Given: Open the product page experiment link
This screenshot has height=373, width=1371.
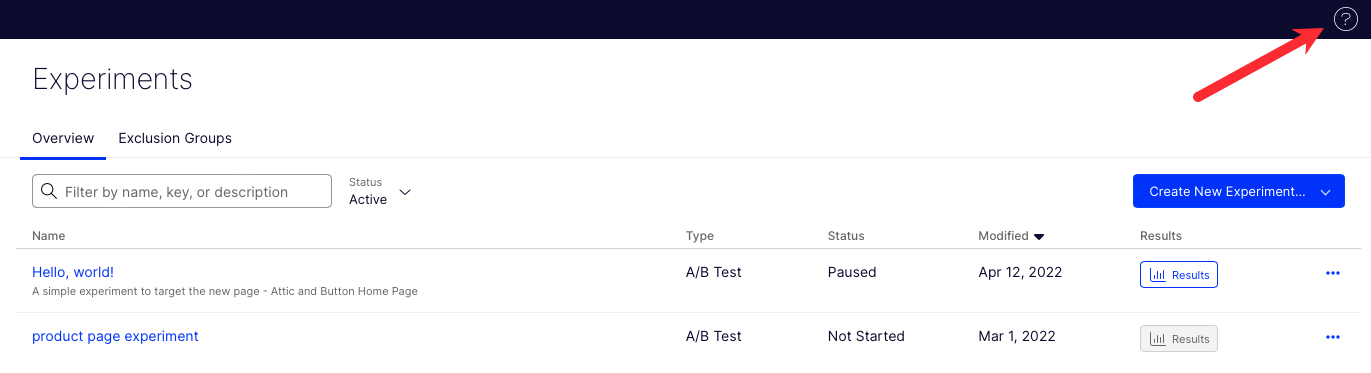Looking at the screenshot, I should pos(115,336).
